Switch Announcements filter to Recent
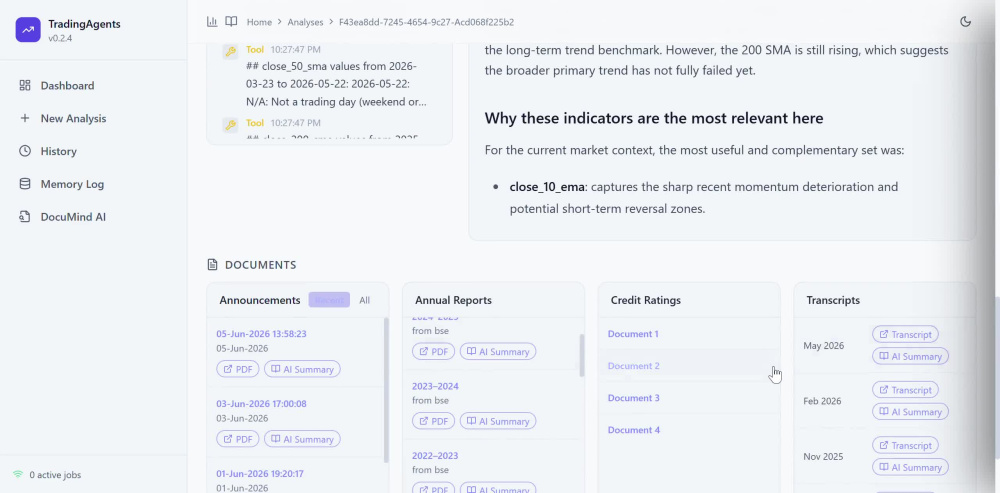Screen dimensions: 1000x493 click(329, 300)
